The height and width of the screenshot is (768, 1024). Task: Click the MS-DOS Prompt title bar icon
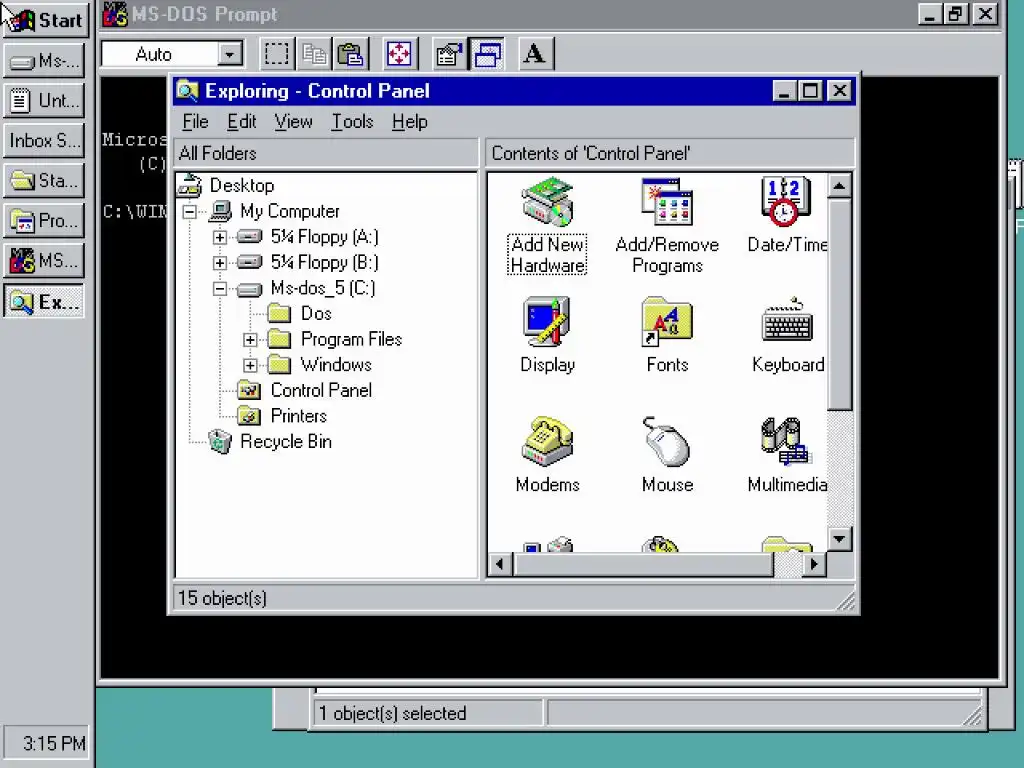(115, 14)
